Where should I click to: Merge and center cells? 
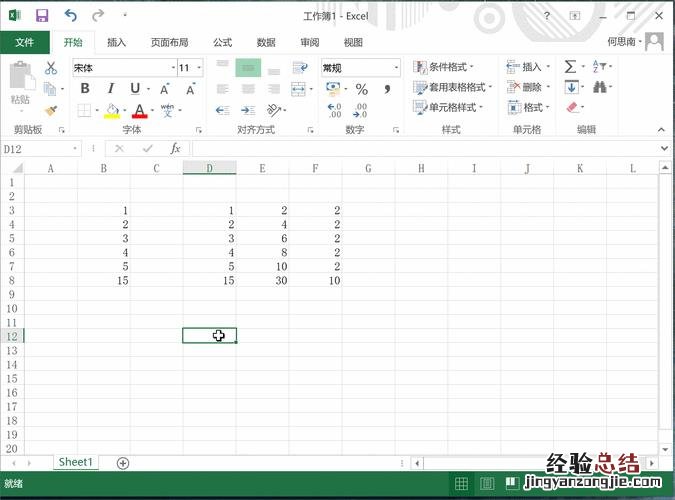pos(298,89)
